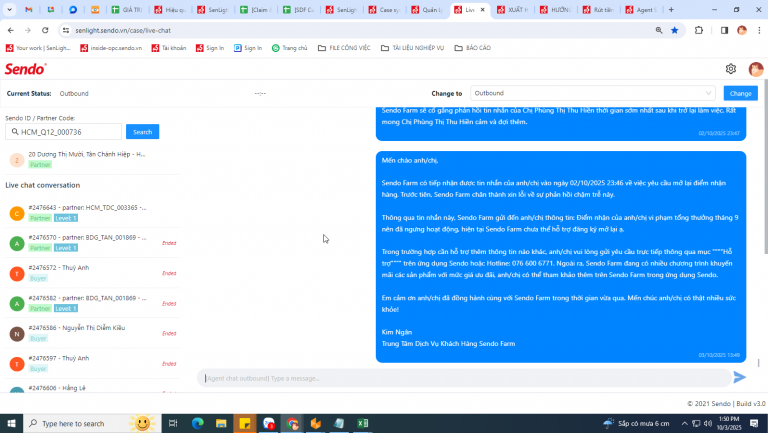
Task: Reload the current page
Action: pos(45,30)
